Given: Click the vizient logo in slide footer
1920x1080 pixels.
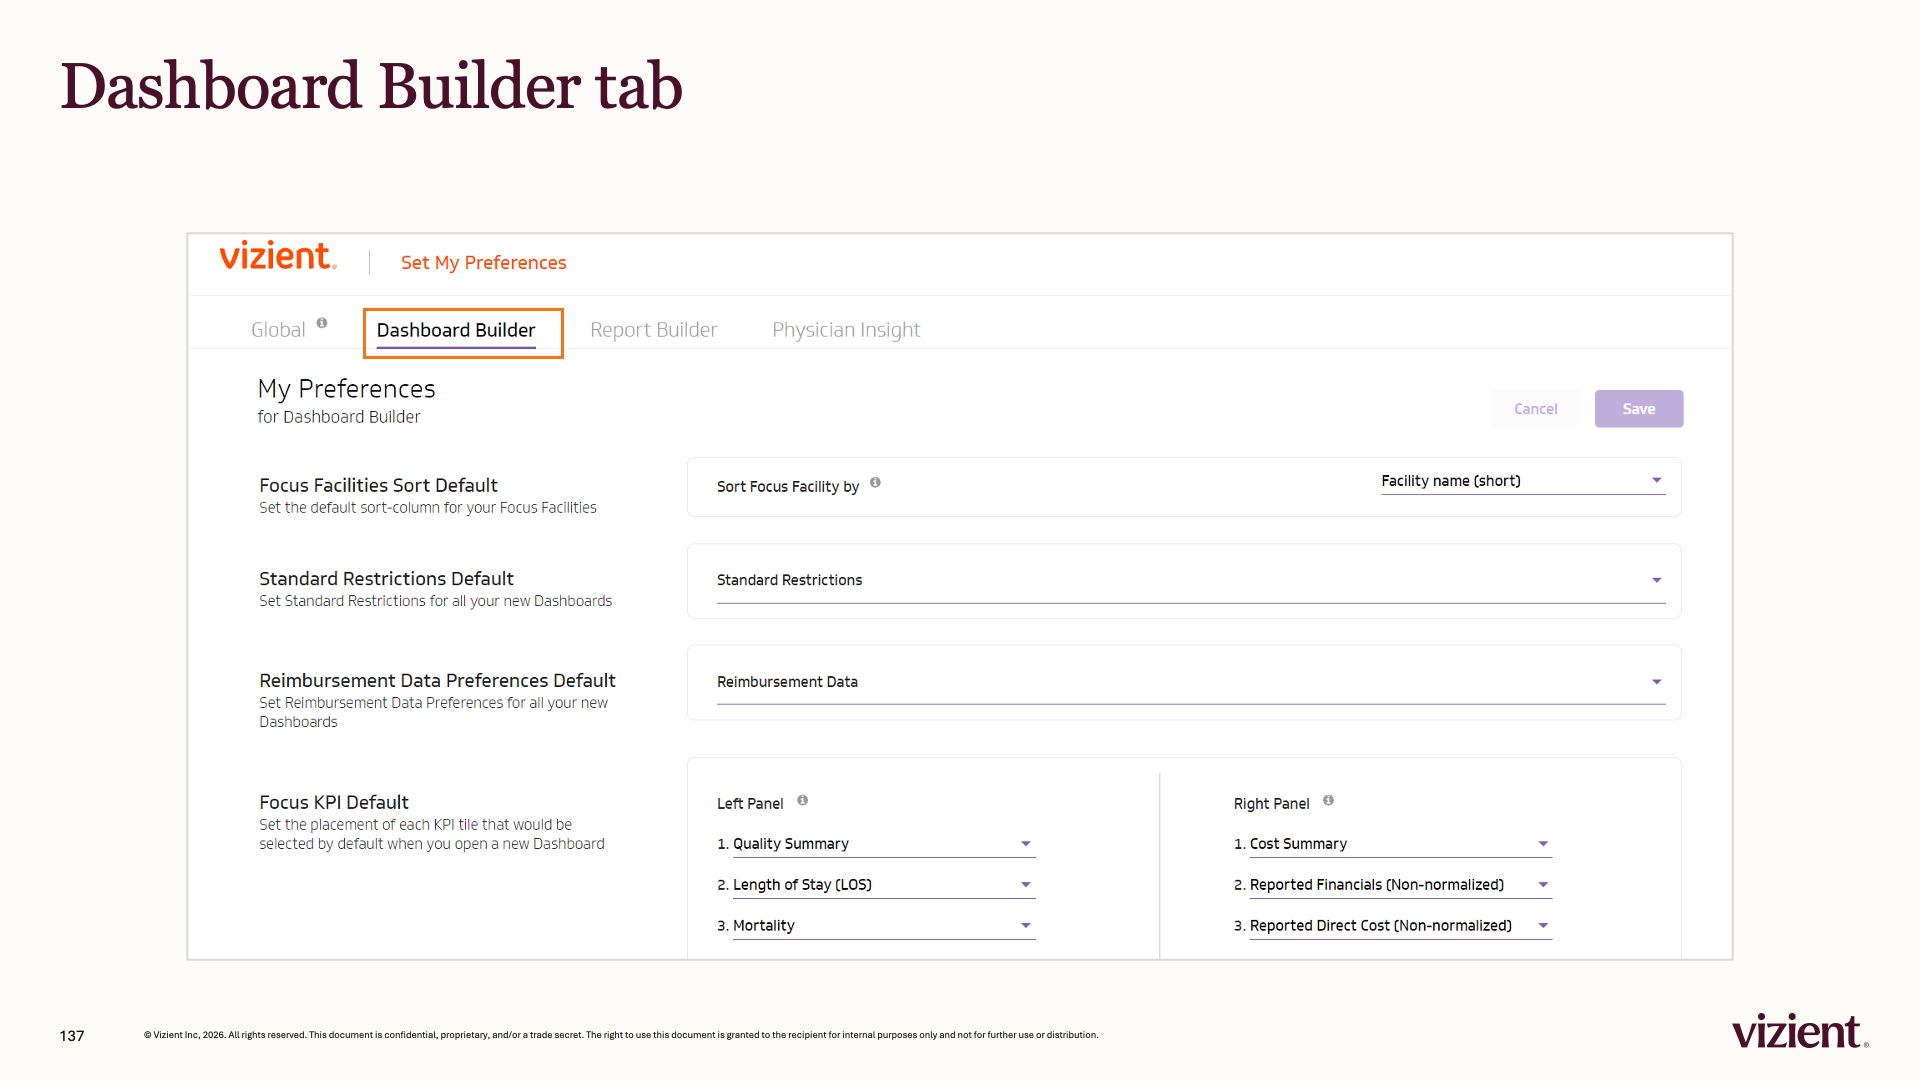Looking at the screenshot, I should (1800, 1031).
